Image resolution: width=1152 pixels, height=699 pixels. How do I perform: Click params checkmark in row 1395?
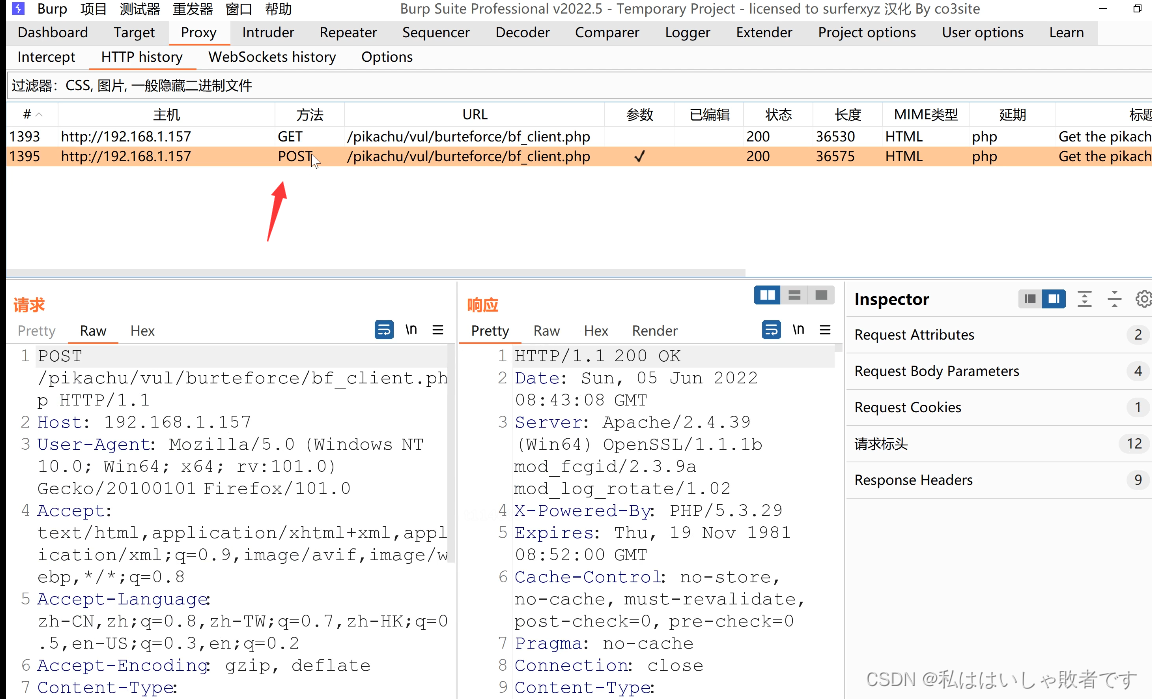639,157
